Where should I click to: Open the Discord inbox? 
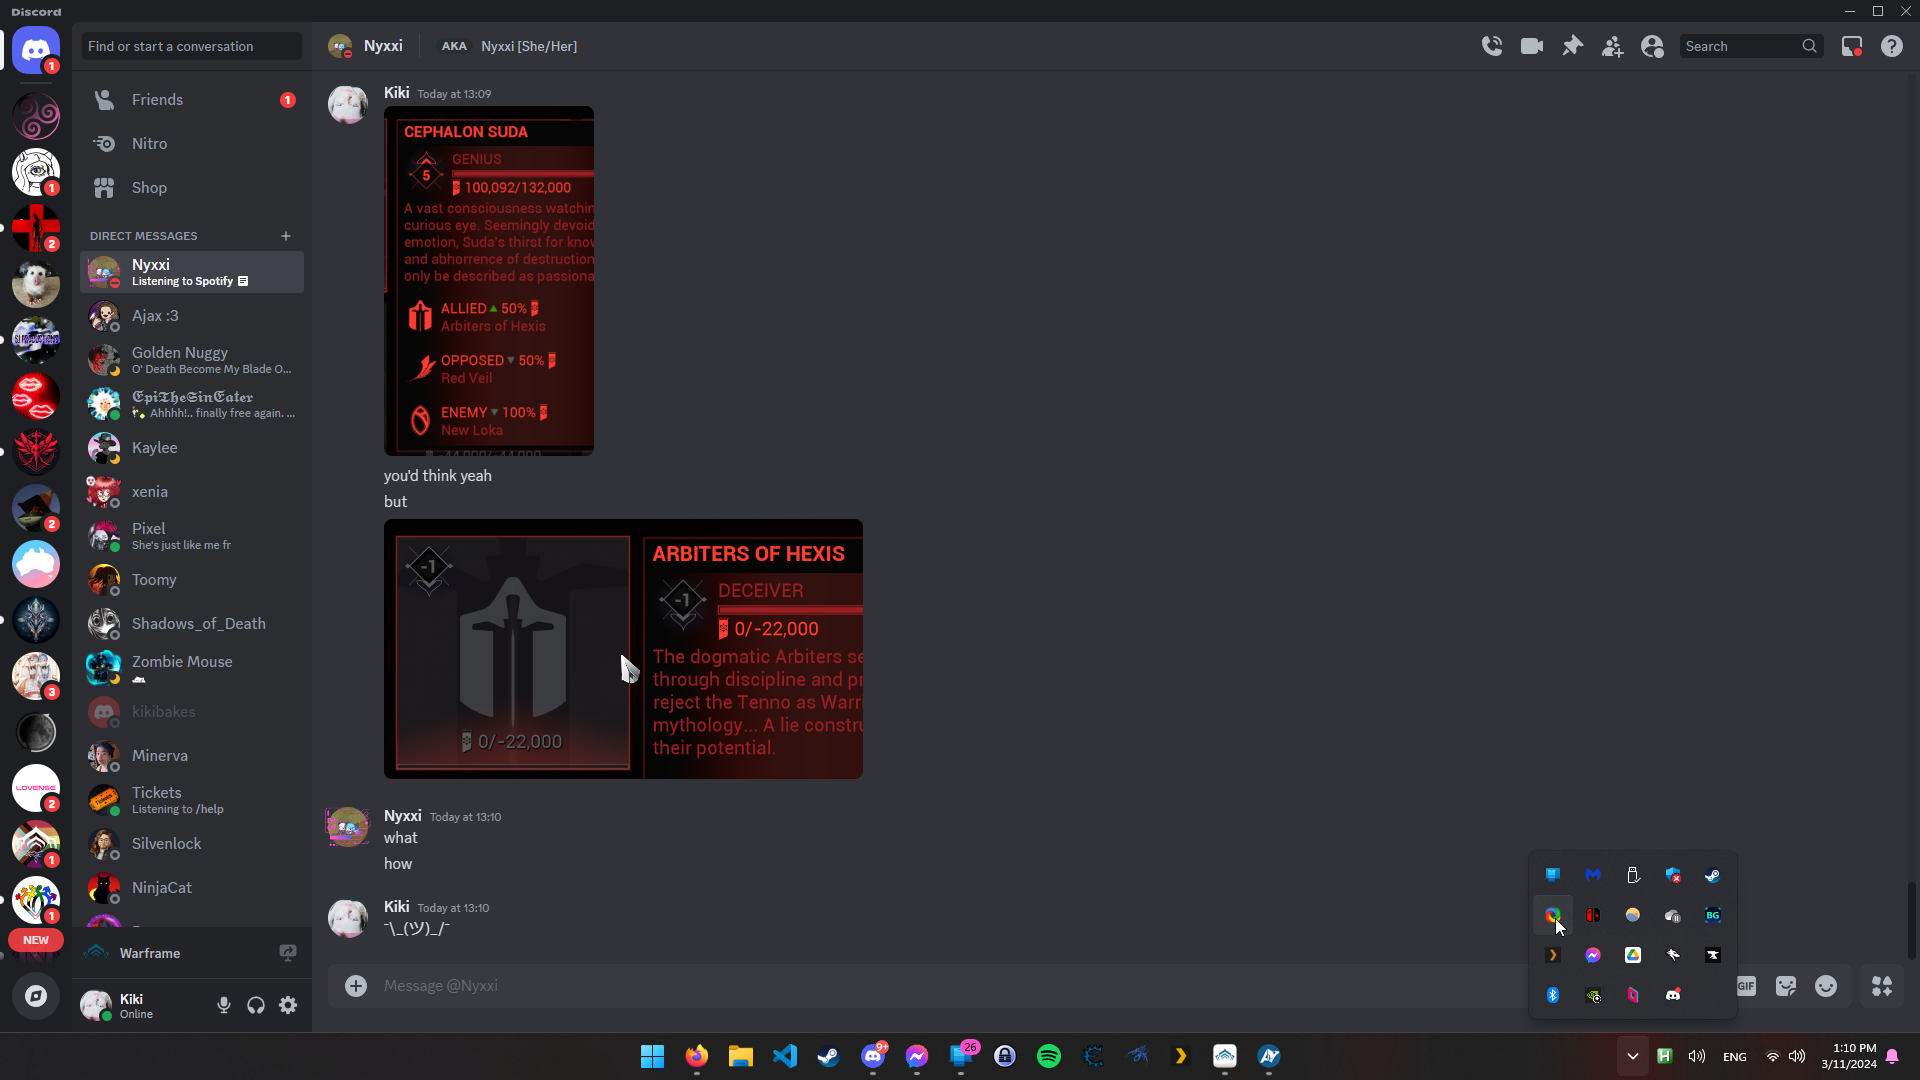pyautogui.click(x=1852, y=46)
